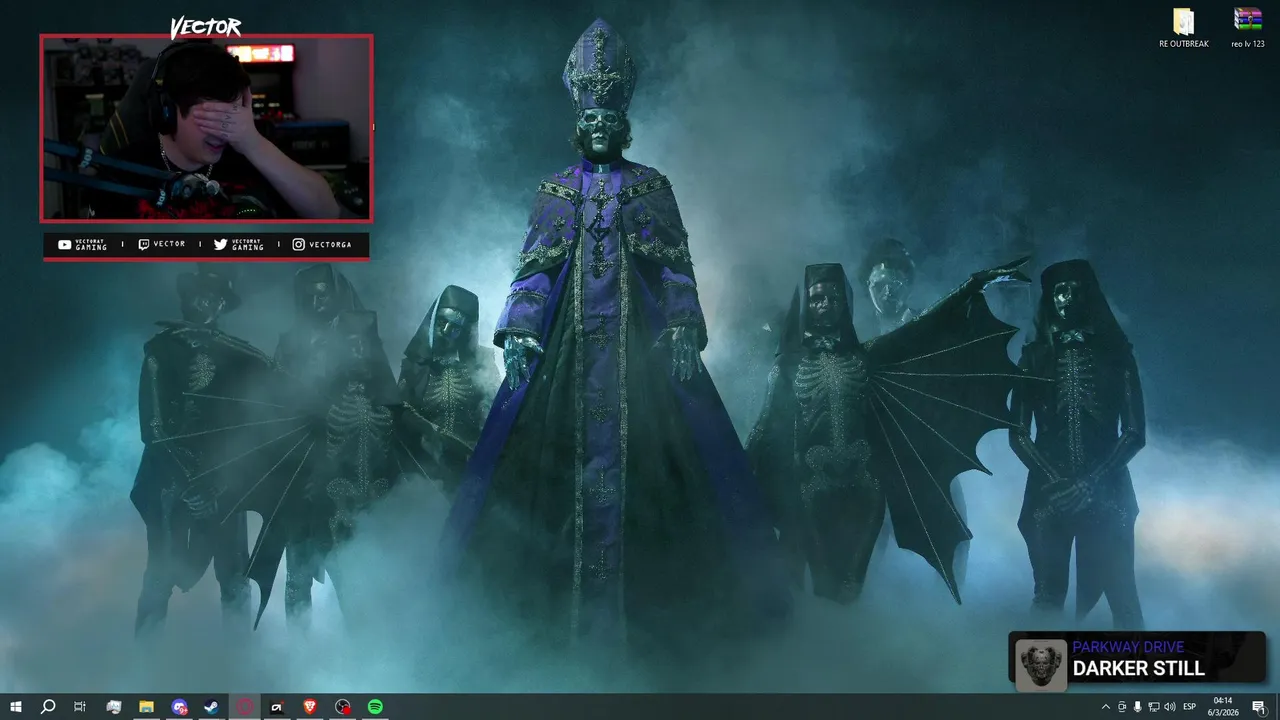Click the webcam overlay video feed
The height and width of the screenshot is (720, 1280).
tap(206, 128)
